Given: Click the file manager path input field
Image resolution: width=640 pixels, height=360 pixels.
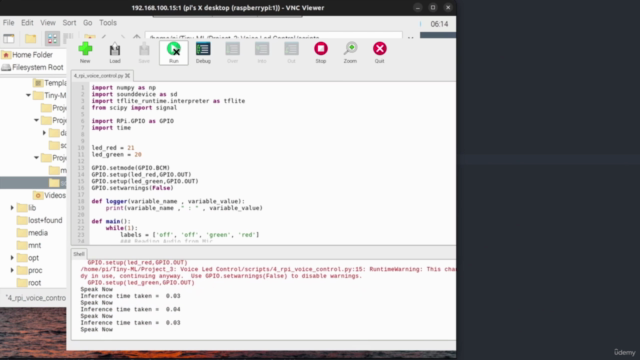Looking at the screenshot, I should (273, 36).
